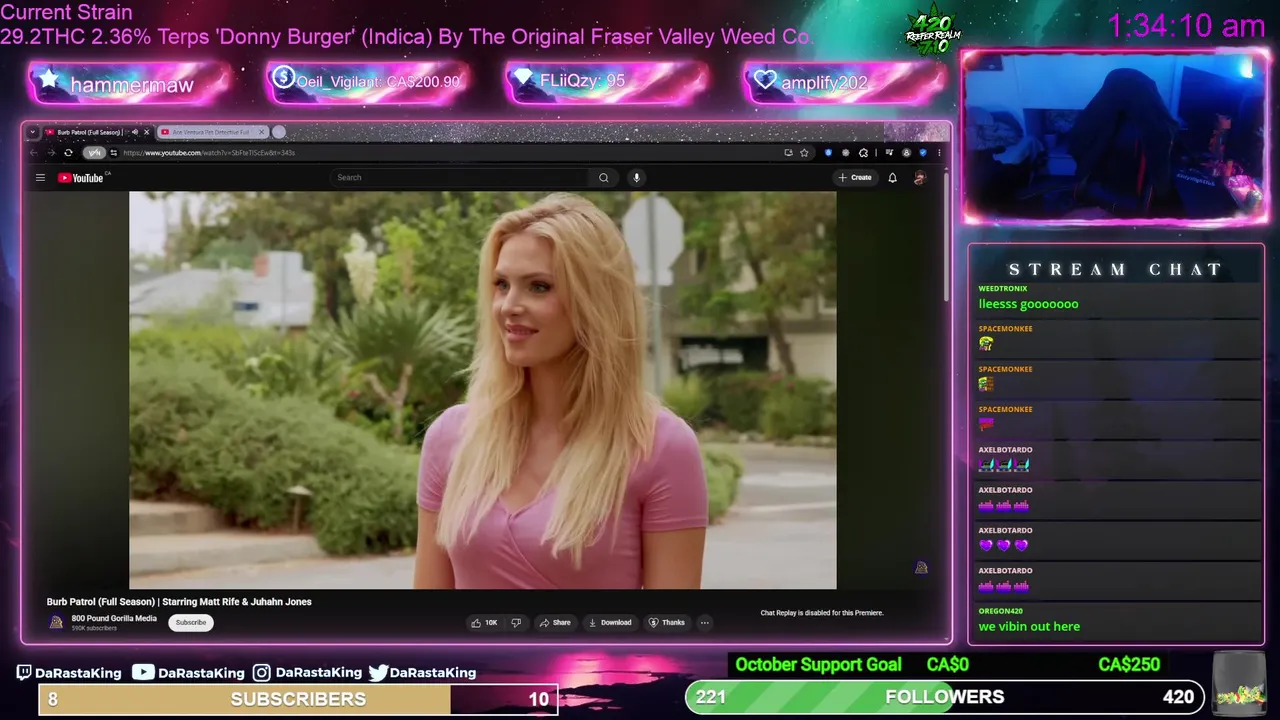Image resolution: width=1280 pixels, height=720 pixels.
Task: Dislike the Burb Patrol video
Action: pyautogui.click(x=516, y=623)
